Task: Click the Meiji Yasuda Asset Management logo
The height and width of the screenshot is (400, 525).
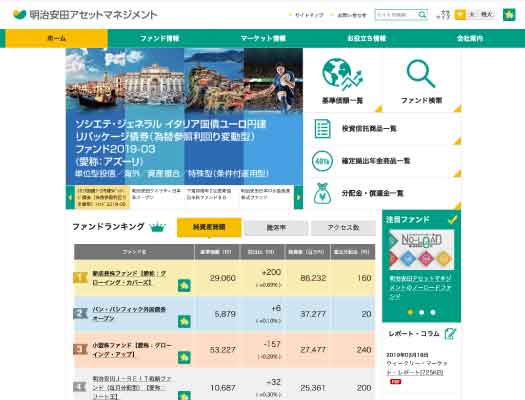Action: coord(84,15)
